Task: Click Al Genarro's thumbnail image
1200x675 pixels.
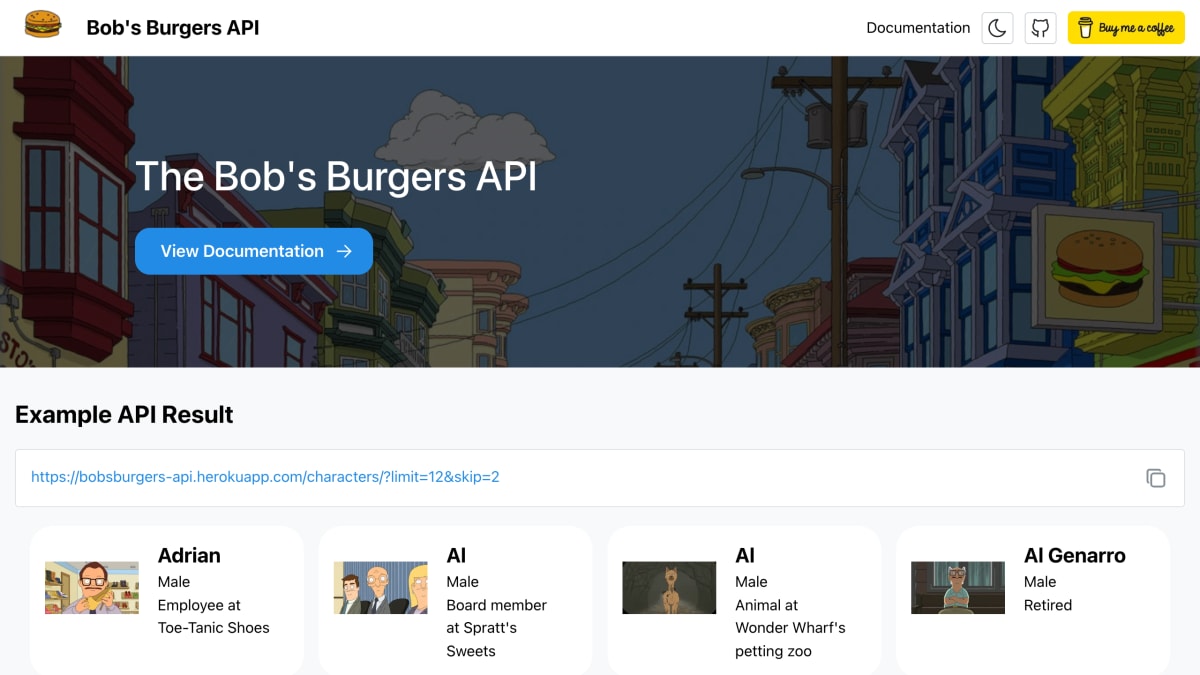Action: [x=958, y=588]
